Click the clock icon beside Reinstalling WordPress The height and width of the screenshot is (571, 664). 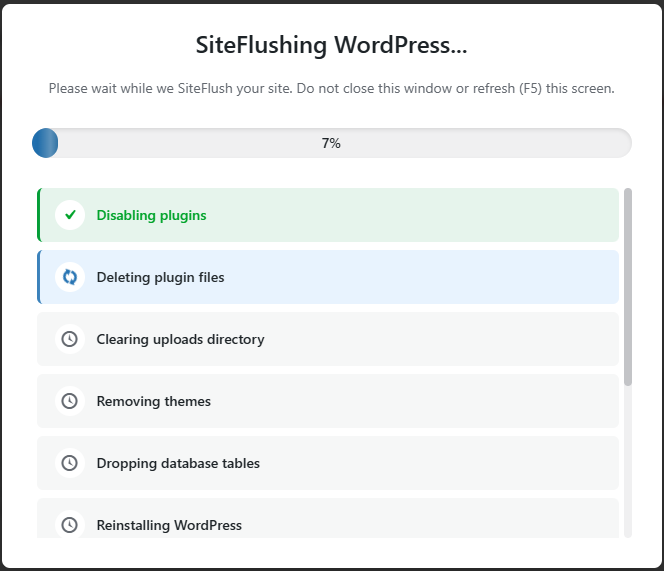click(70, 525)
